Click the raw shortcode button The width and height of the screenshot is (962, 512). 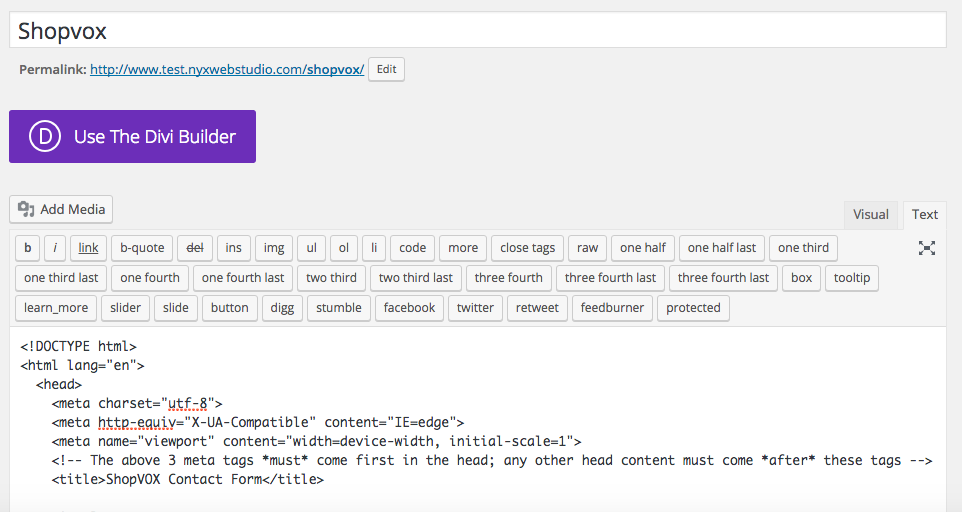587,248
